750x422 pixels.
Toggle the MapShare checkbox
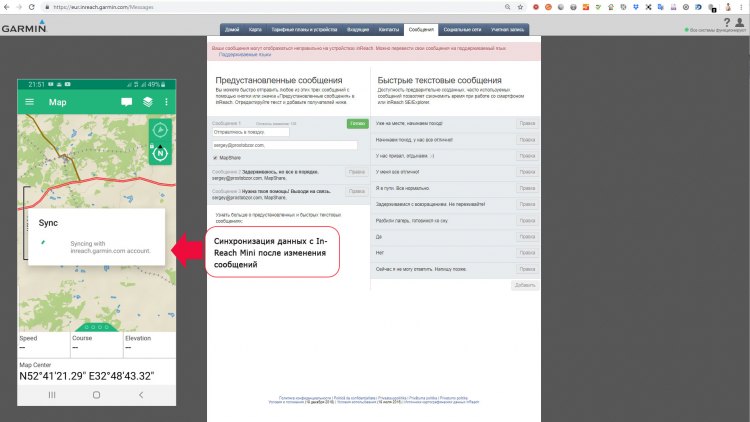tap(215, 158)
